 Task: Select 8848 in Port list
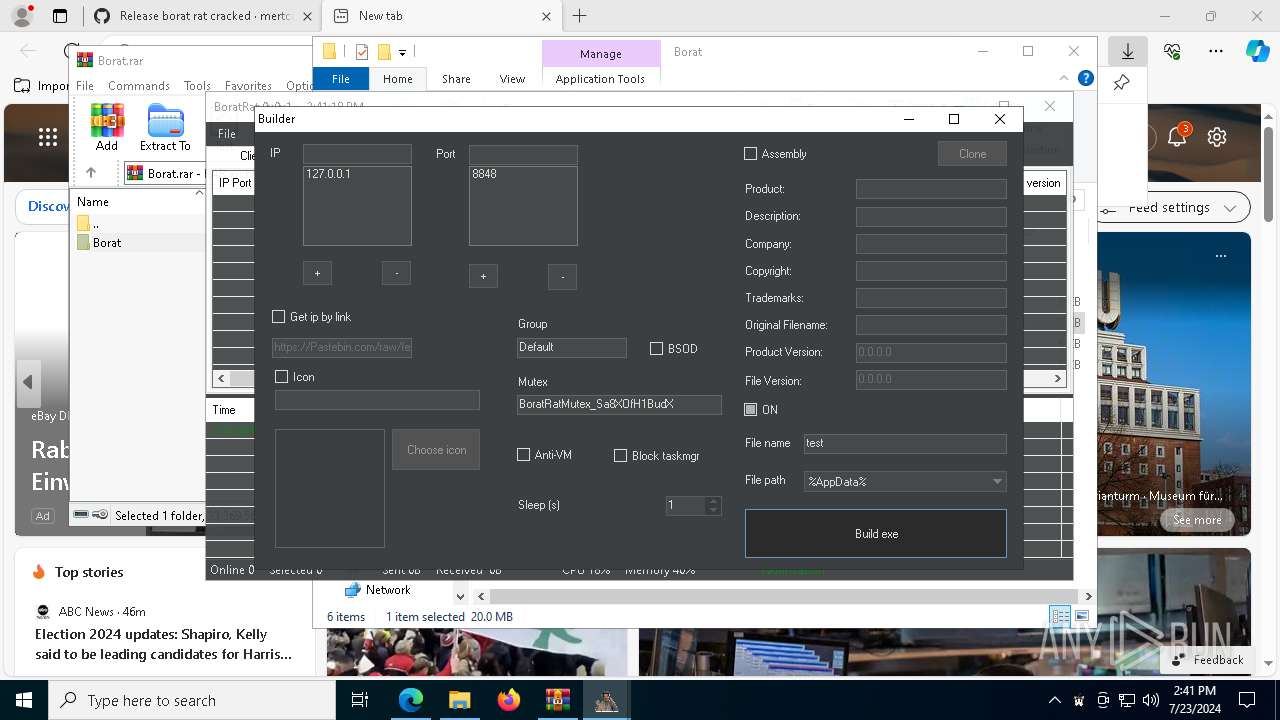(485, 174)
